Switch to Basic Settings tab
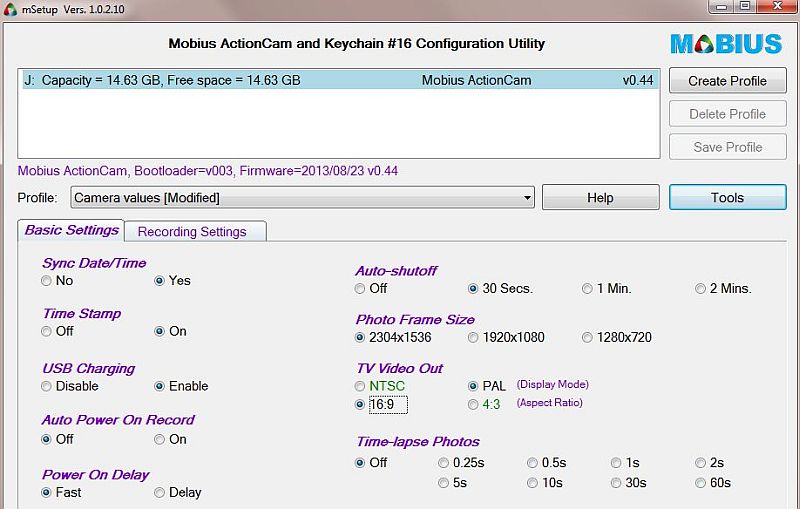Screen dimensions: 800x509 coord(71,230)
